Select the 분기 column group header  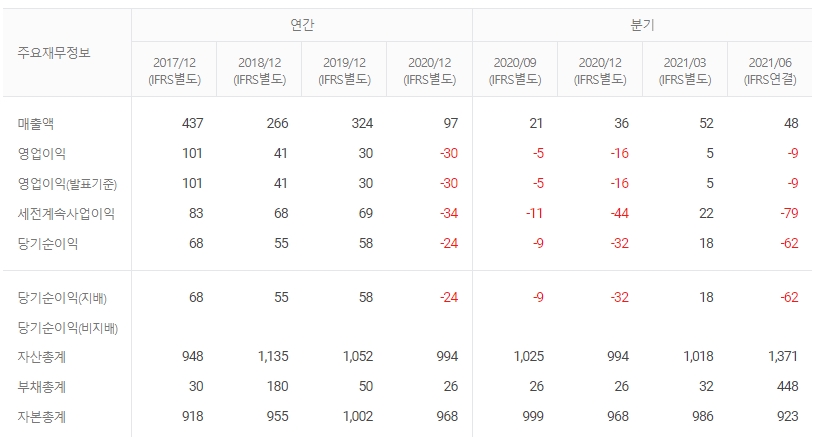coord(642,25)
